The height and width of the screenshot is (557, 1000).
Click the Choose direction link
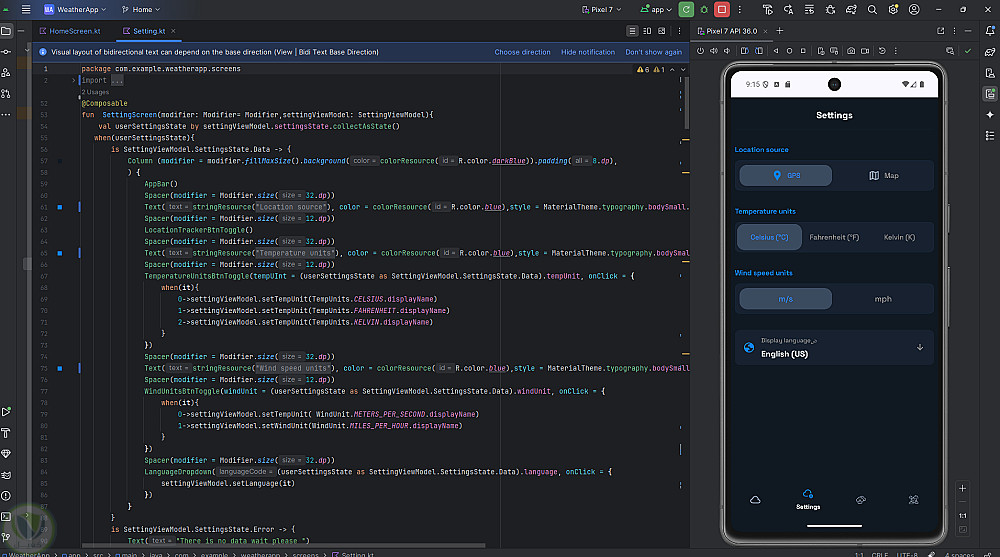(x=522, y=52)
